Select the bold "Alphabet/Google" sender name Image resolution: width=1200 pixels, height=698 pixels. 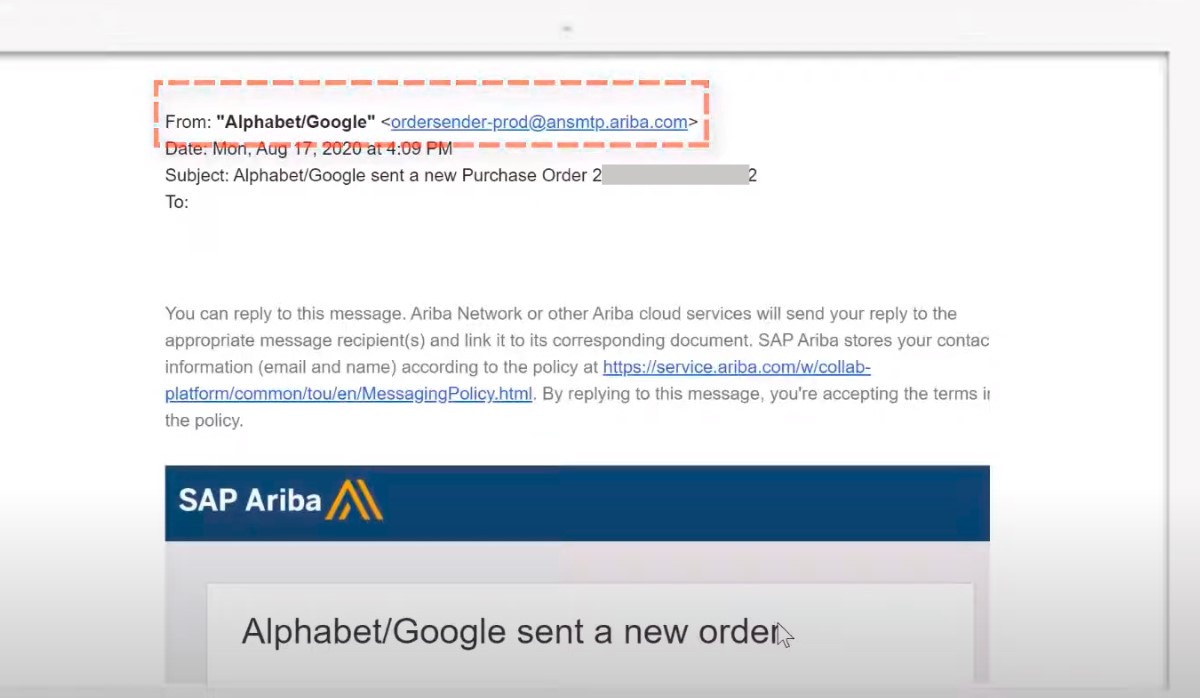[296, 122]
